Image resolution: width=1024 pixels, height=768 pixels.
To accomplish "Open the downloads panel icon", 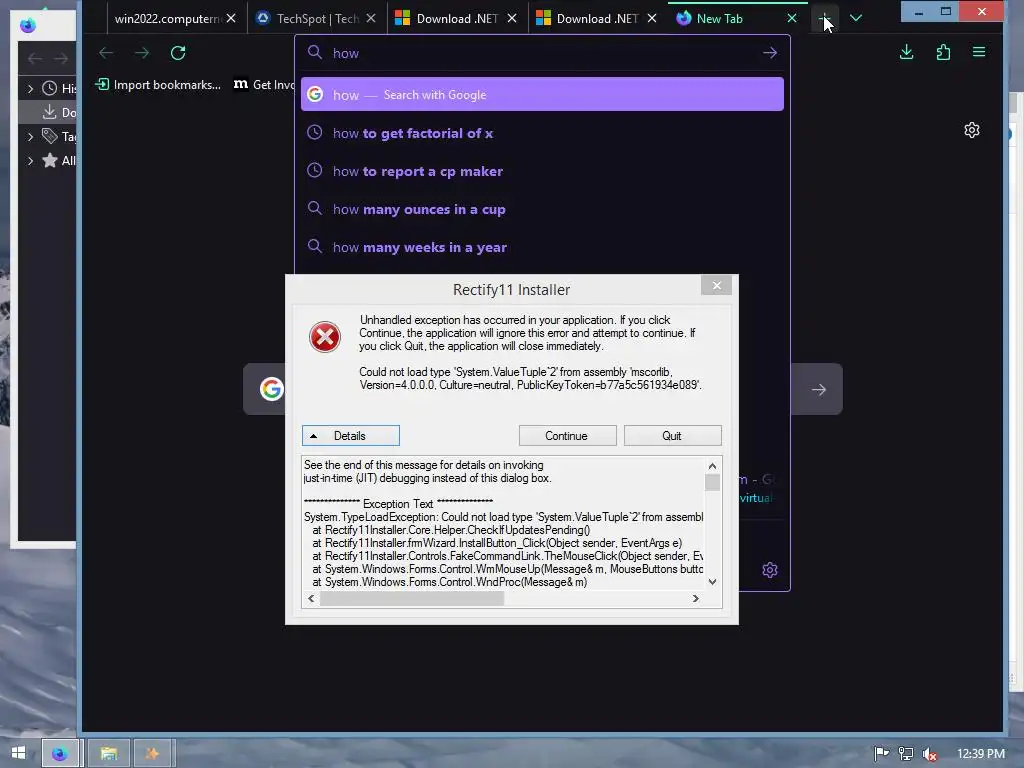I will pos(906,52).
